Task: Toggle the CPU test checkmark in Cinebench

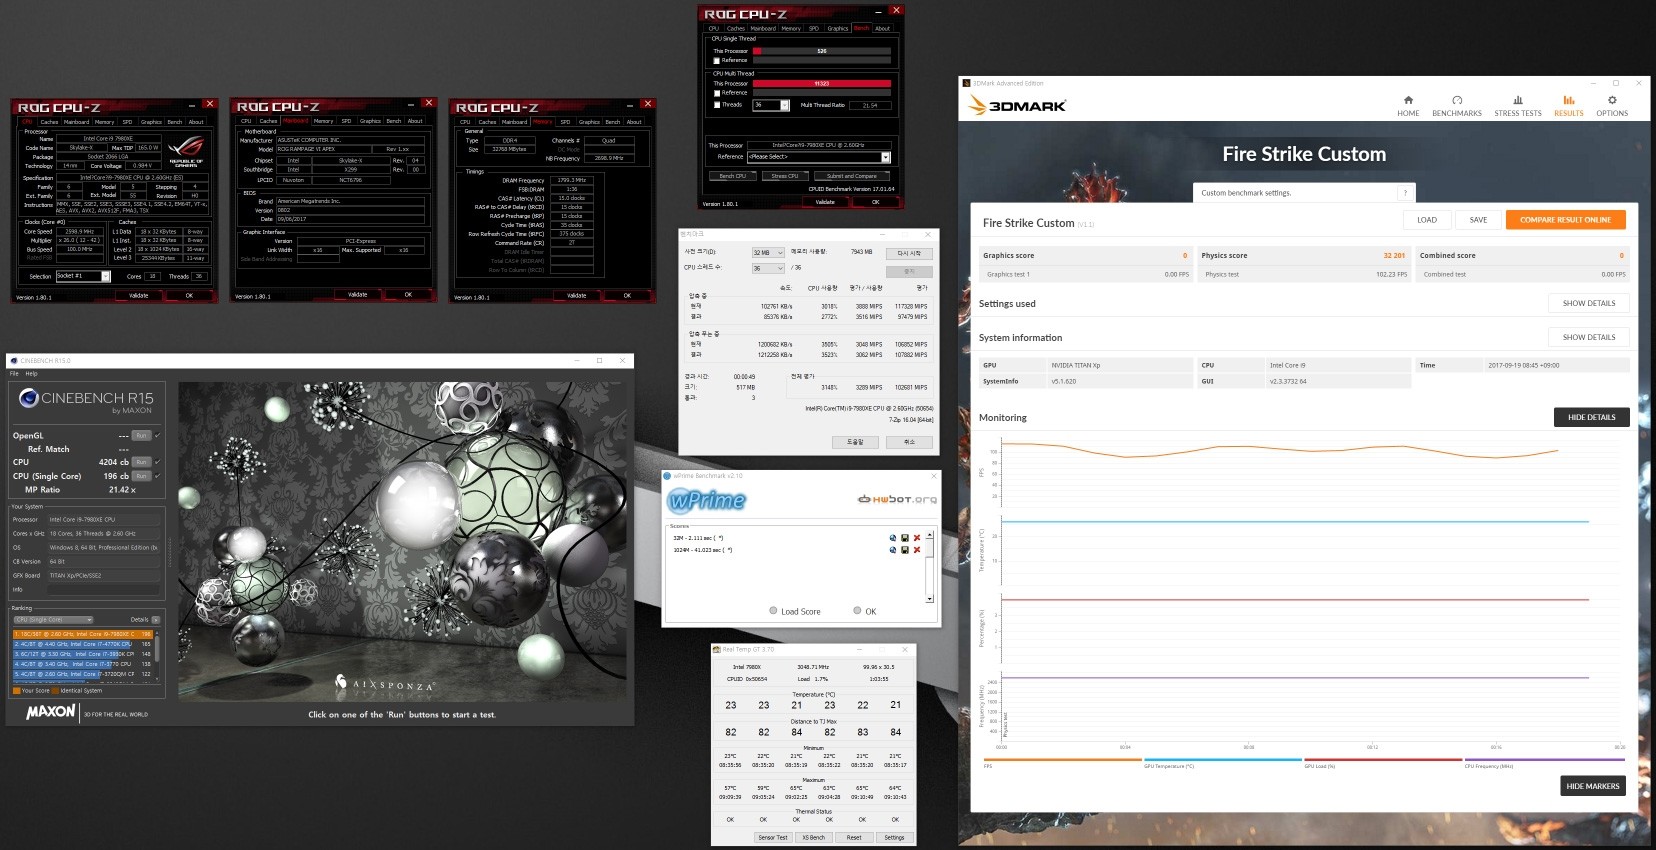Action: click(x=157, y=462)
